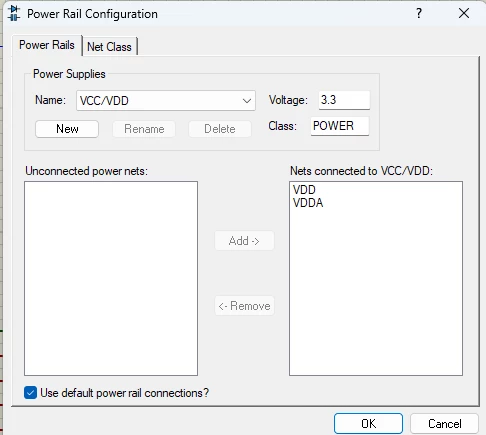Click the Voltage field showing 3.3
This screenshot has width=486, height=435.
[x=344, y=100]
